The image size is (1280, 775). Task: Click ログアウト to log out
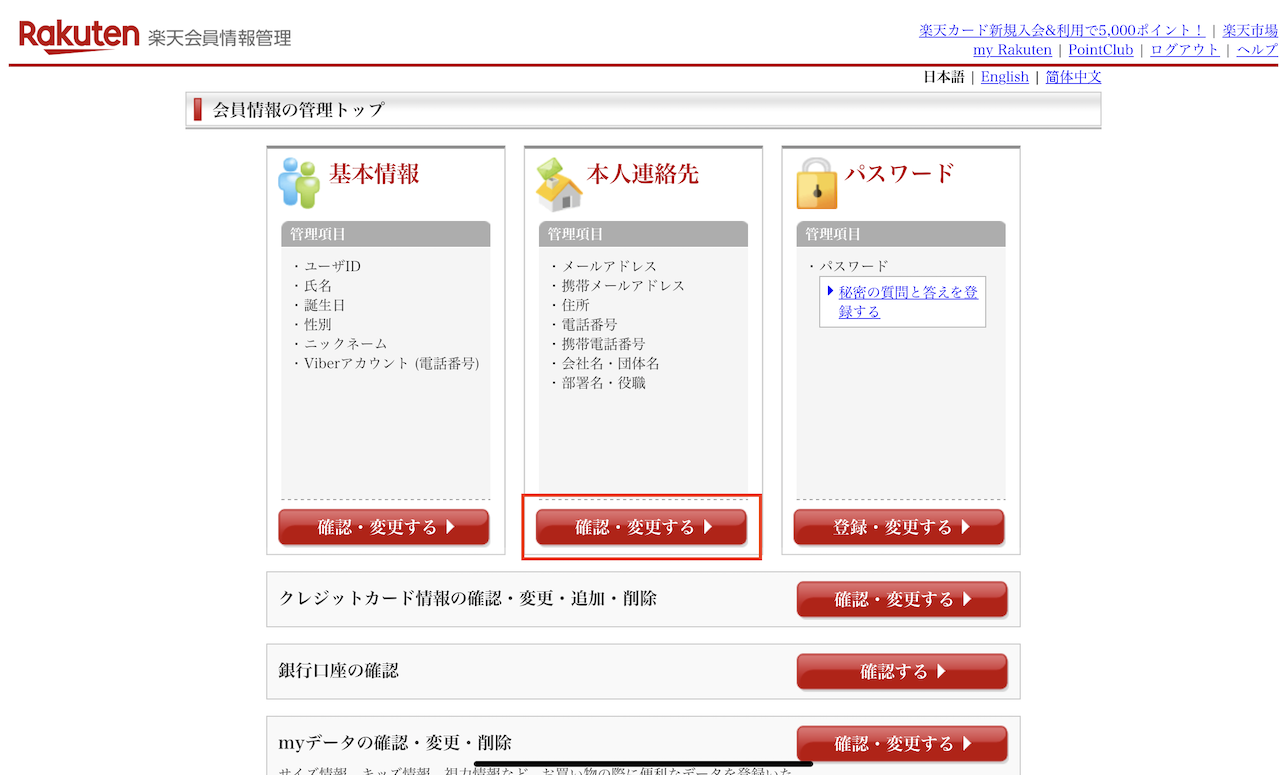tap(1184, 50)
